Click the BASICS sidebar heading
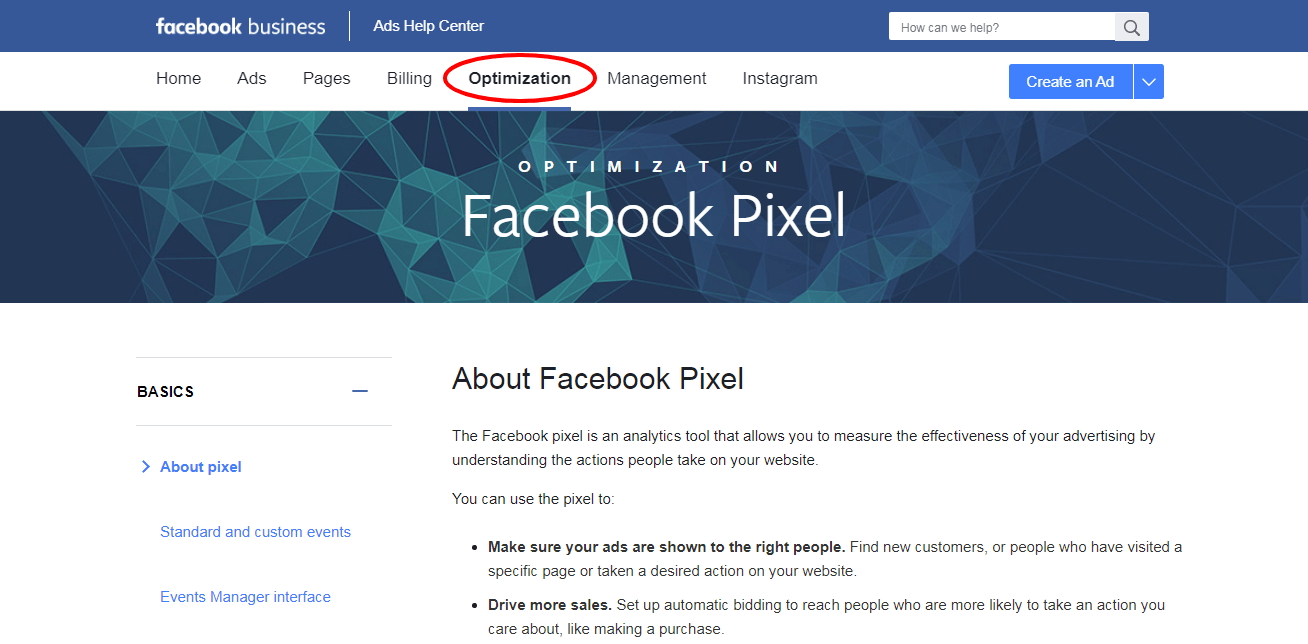The image size is (1308, 644). point(166,392)
